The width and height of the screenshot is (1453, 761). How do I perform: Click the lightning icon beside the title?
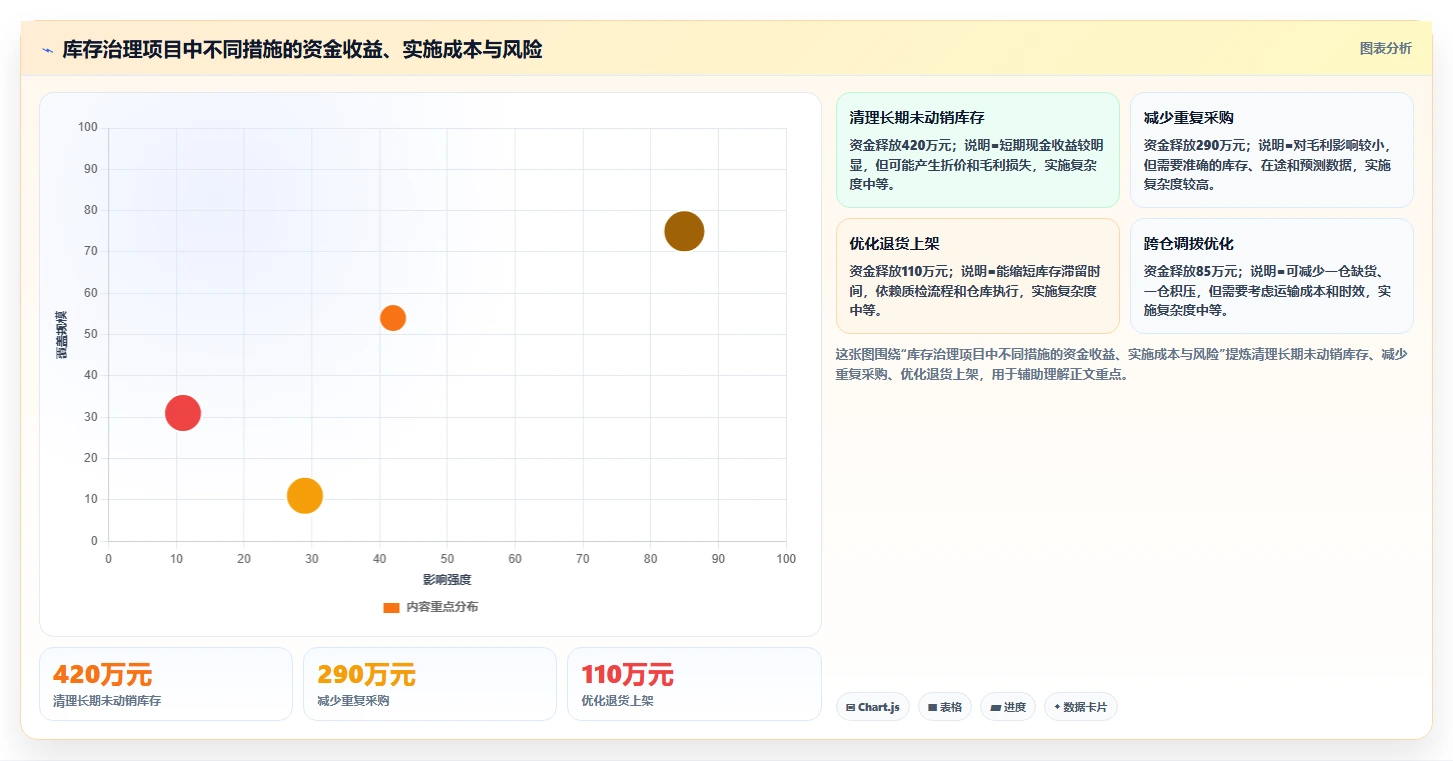[x=48, y=50]
